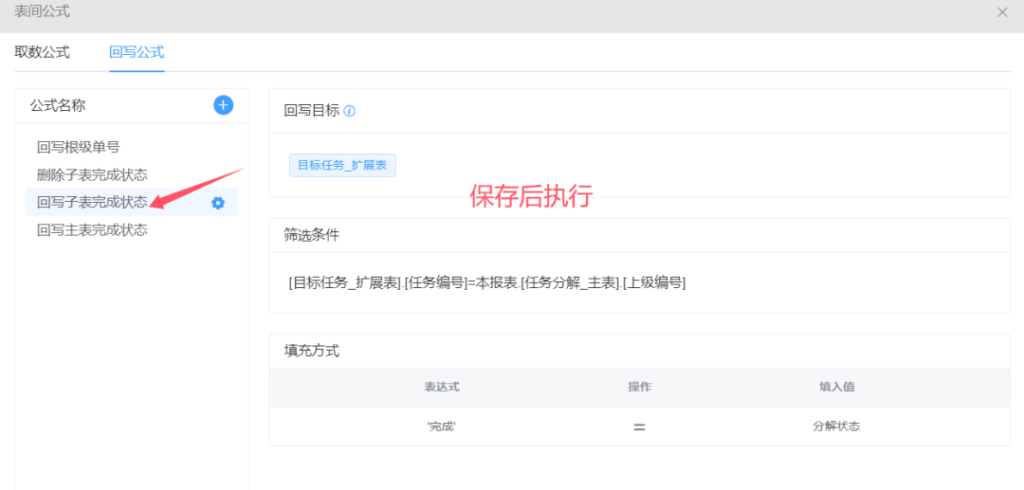Click the 筛选条件 expression text
Viewport: 1024px width, 490px height.
point(487,283)
